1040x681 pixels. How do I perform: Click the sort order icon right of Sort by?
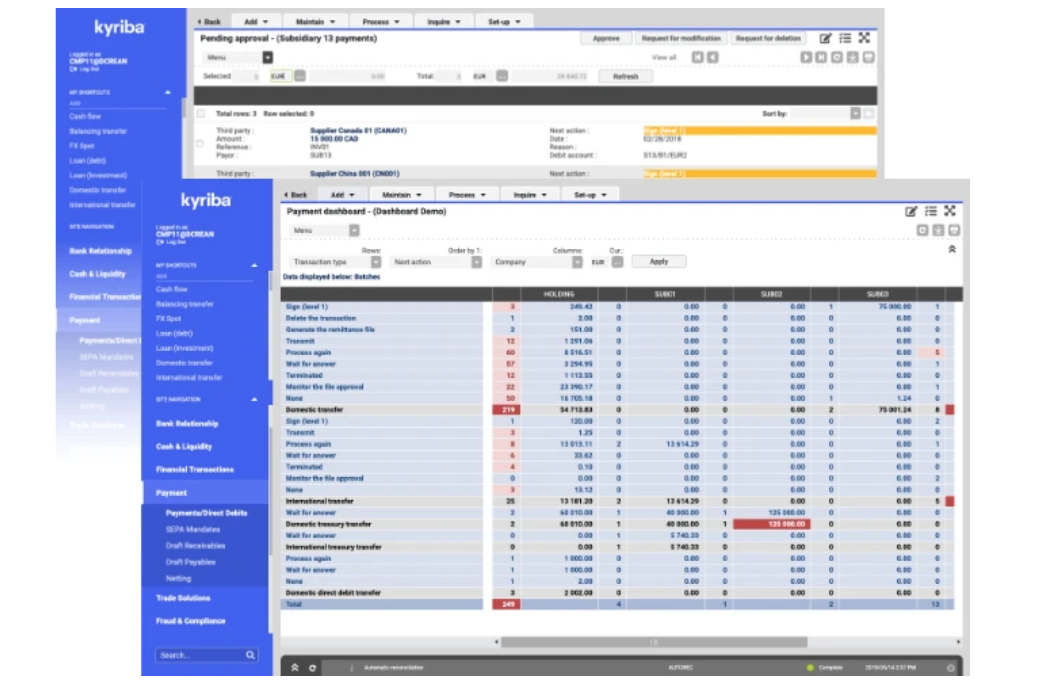869,114
